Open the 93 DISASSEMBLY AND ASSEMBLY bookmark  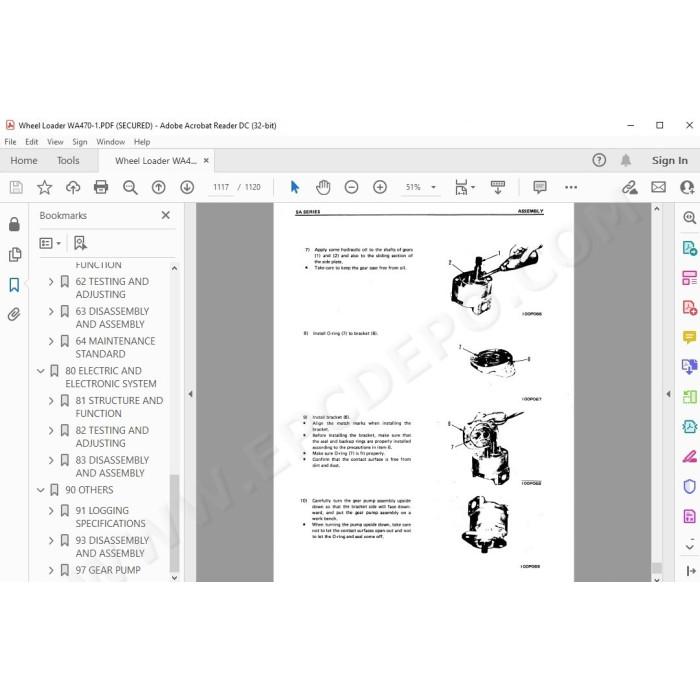112,547
